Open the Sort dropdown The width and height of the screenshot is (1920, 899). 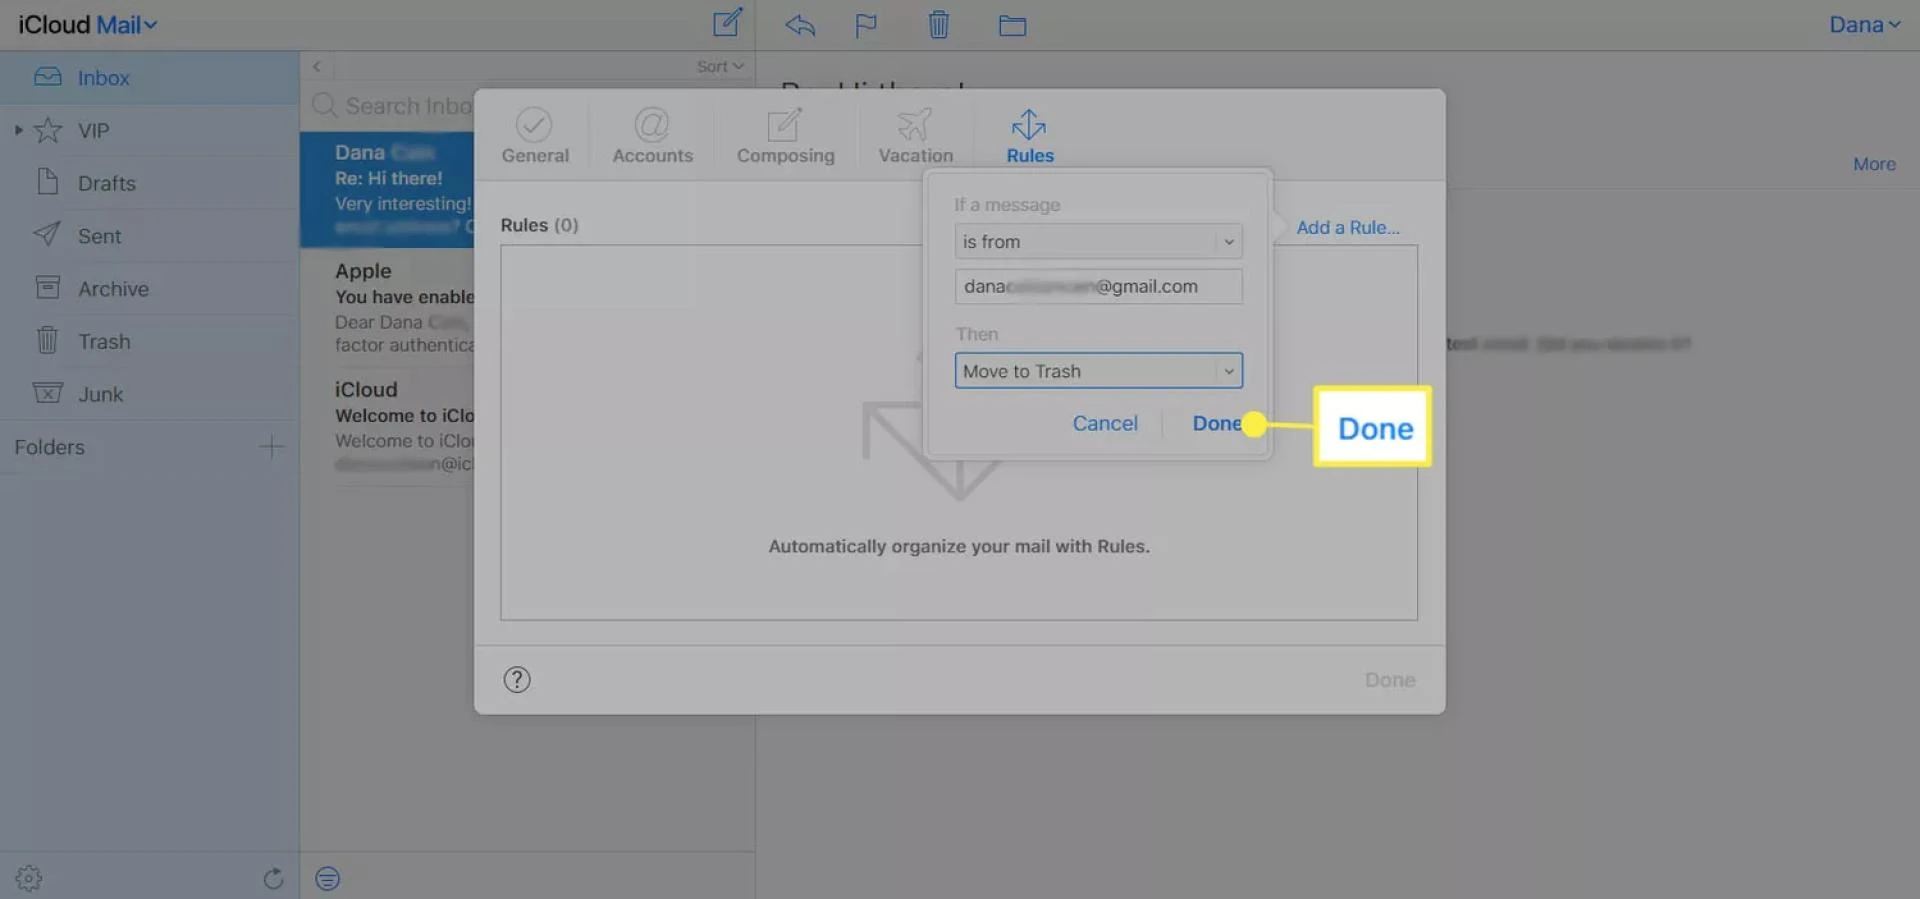click(x=720, y=66)
